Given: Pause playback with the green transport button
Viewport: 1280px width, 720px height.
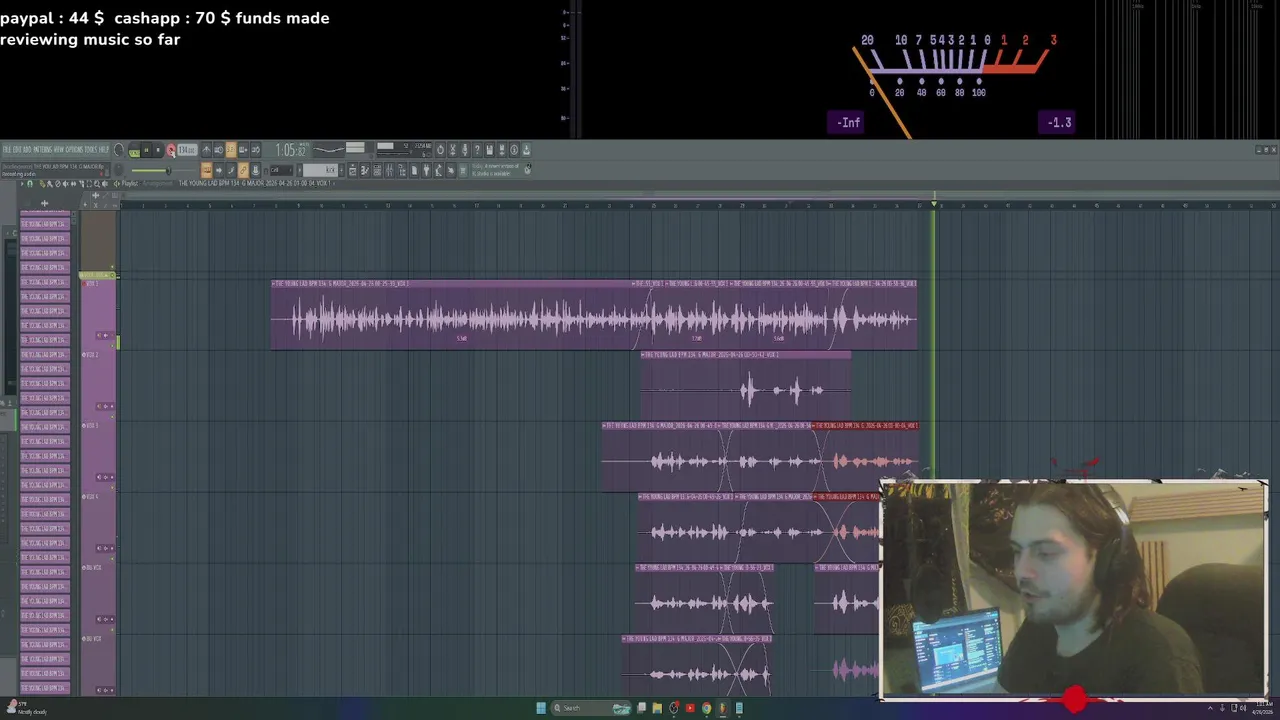Looking at the screenshot, I should (146, 150).
